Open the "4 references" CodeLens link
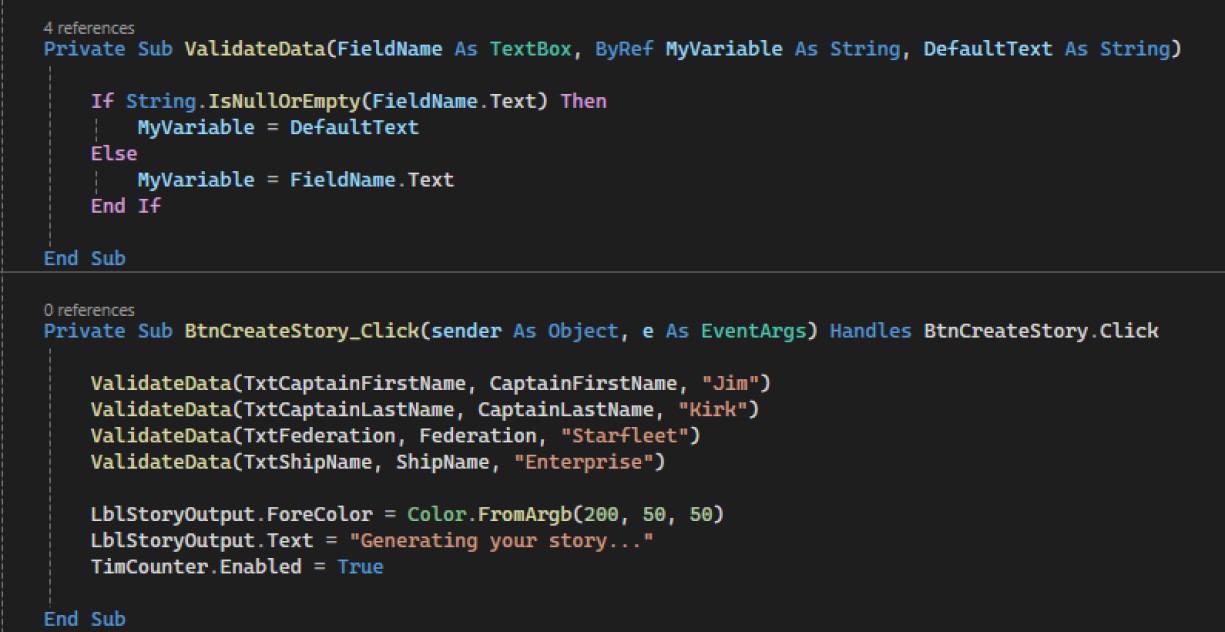This screenshot has width=1225, height=632. 89,28
